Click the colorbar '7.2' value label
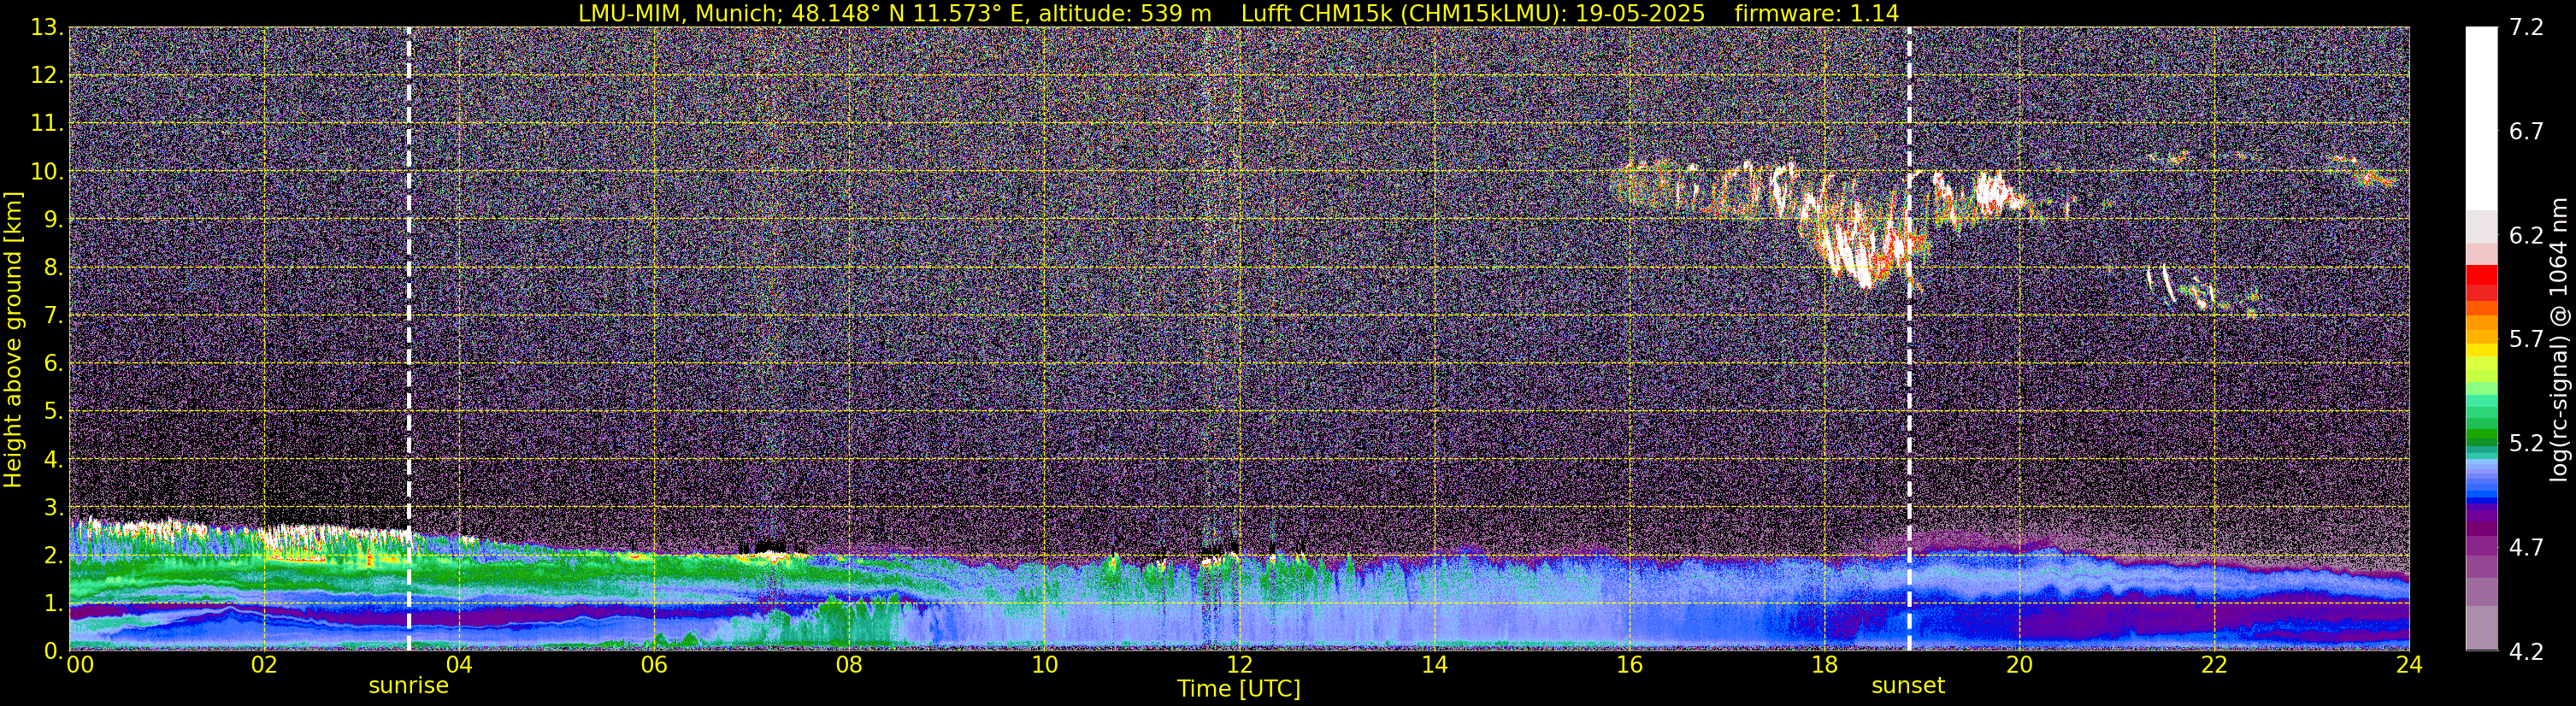The width and height of the screenshot is (2576, 706). coord(2526,28)
